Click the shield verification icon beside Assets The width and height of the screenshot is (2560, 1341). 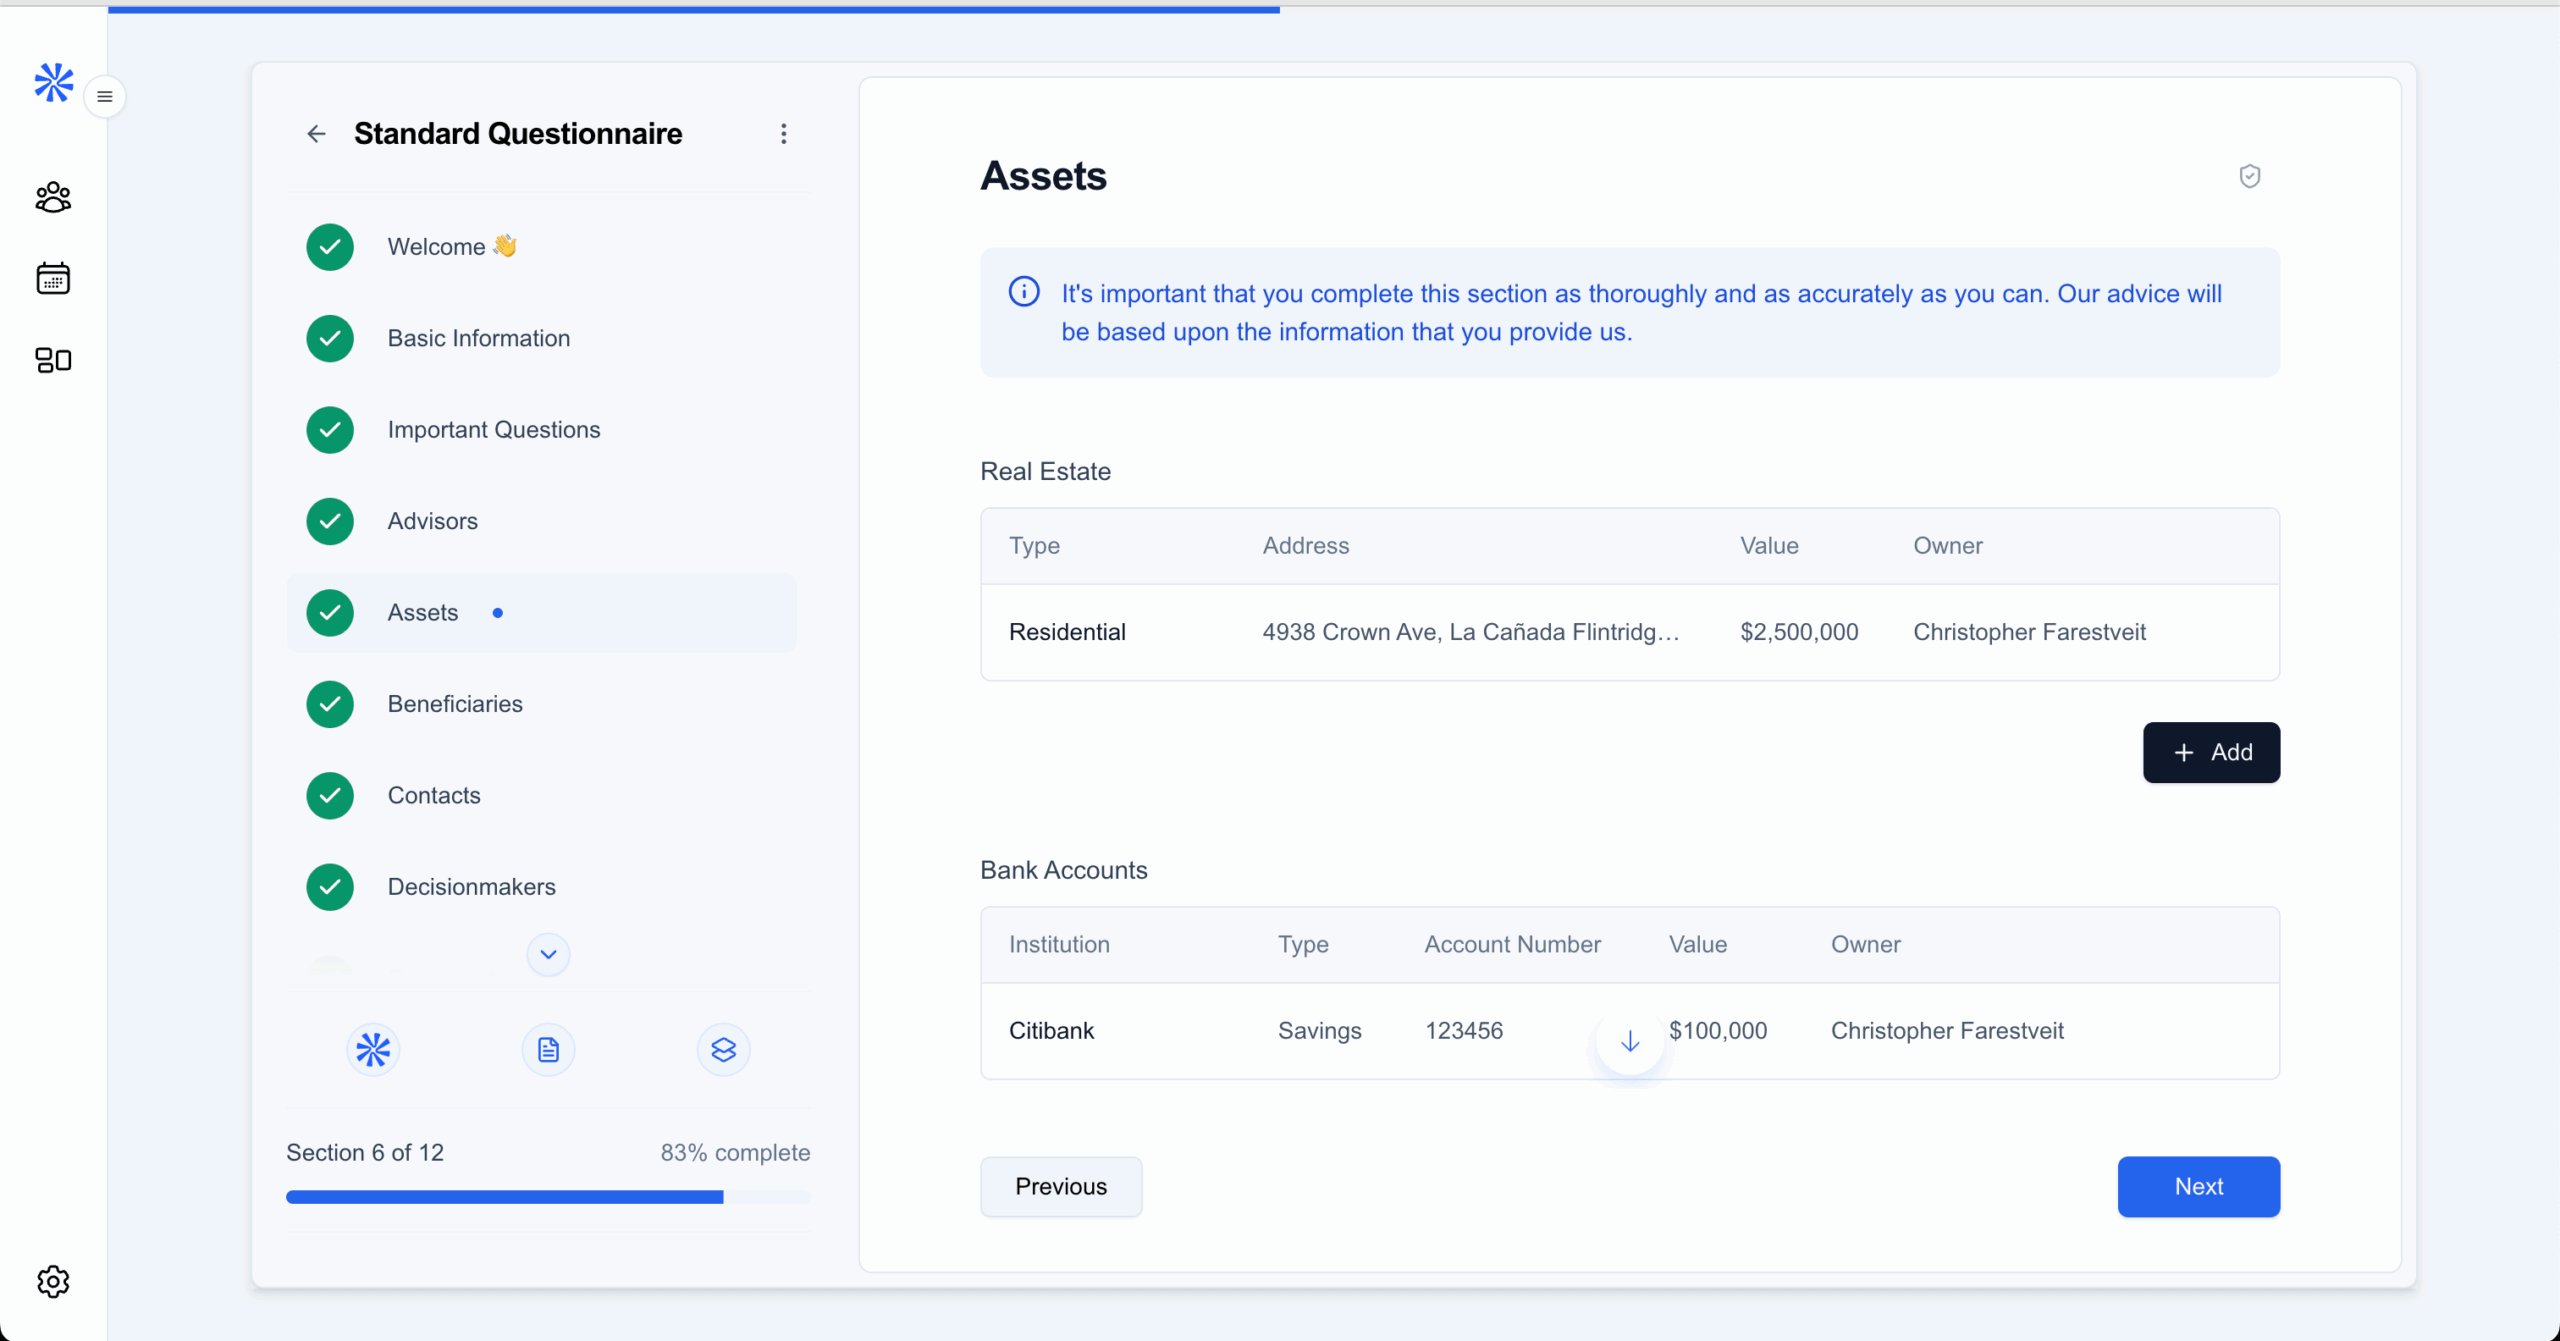(x=2249, y=177)
